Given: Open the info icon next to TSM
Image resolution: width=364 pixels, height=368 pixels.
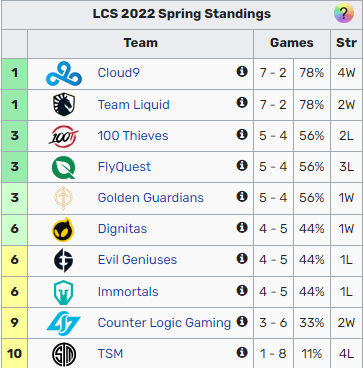Looking at the screenshot, I should coord(242,352).
